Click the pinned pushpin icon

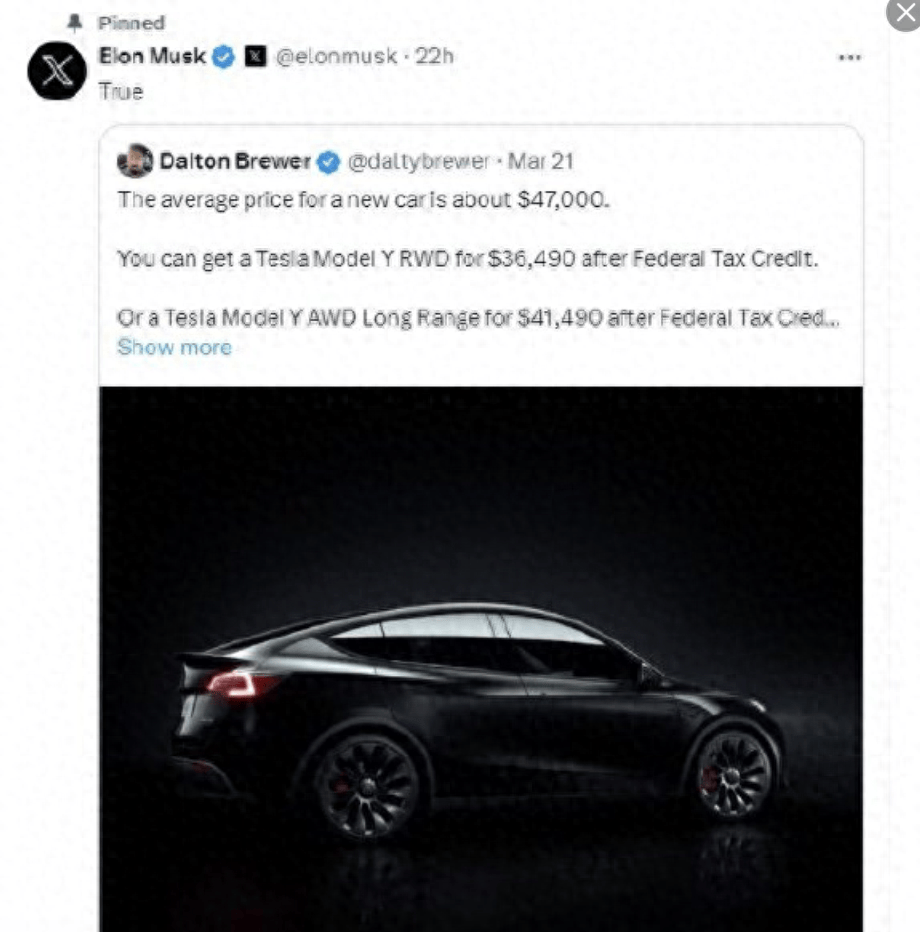click(75, 23)
